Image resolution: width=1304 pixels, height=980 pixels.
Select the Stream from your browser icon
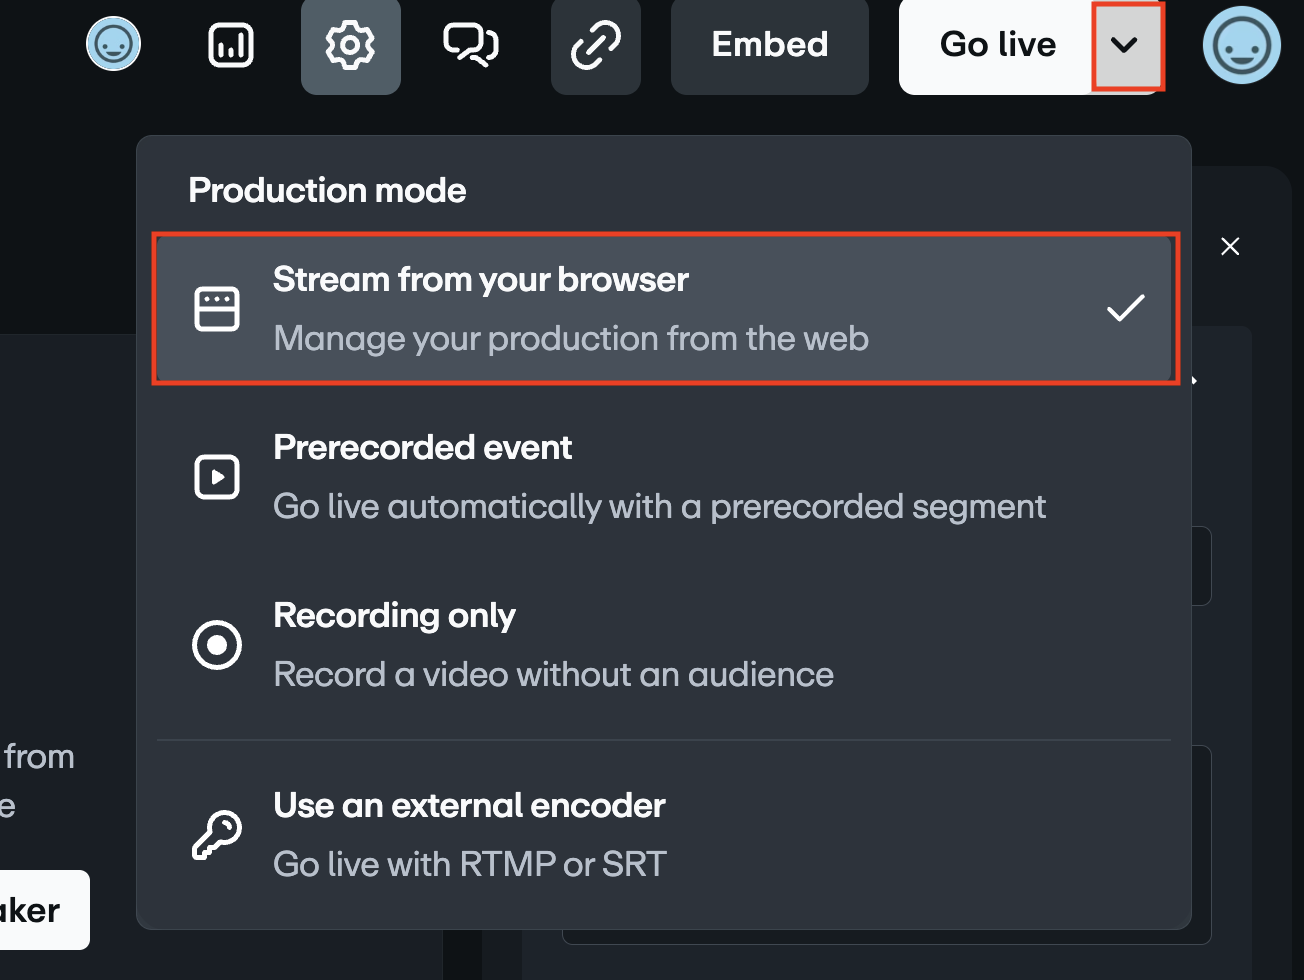[216, 308]
